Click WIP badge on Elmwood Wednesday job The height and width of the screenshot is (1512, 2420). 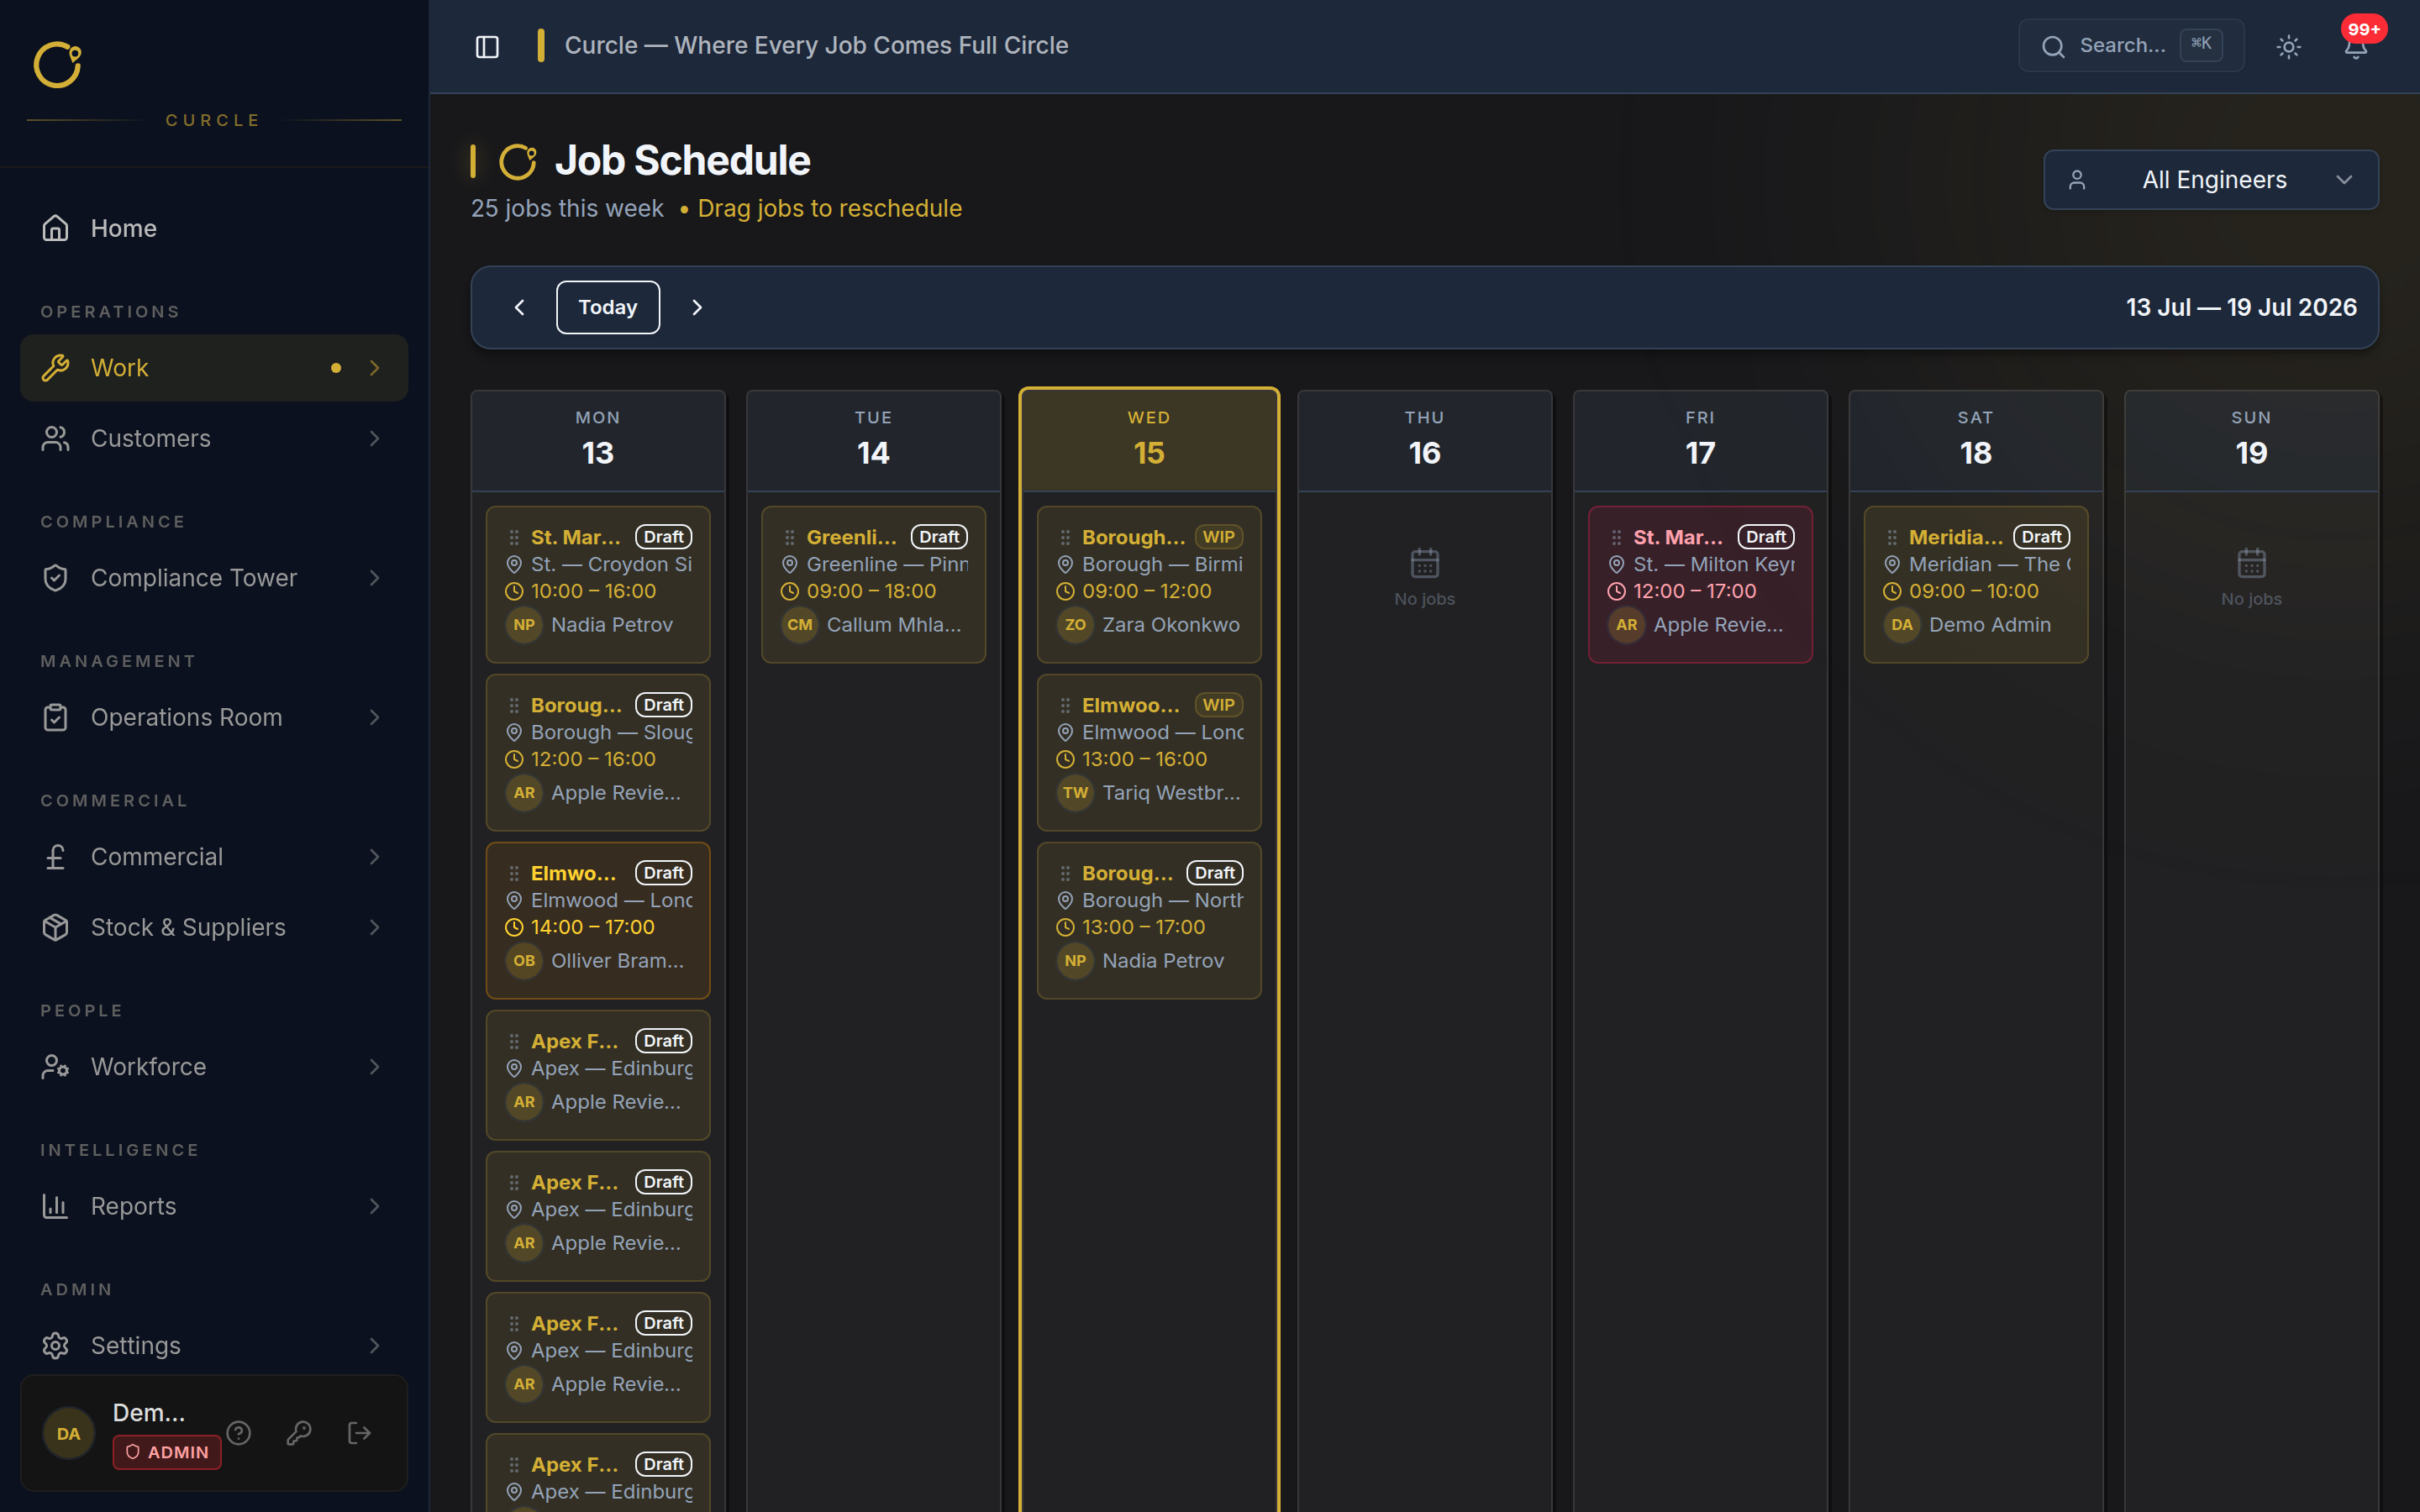coord(1218,705)
